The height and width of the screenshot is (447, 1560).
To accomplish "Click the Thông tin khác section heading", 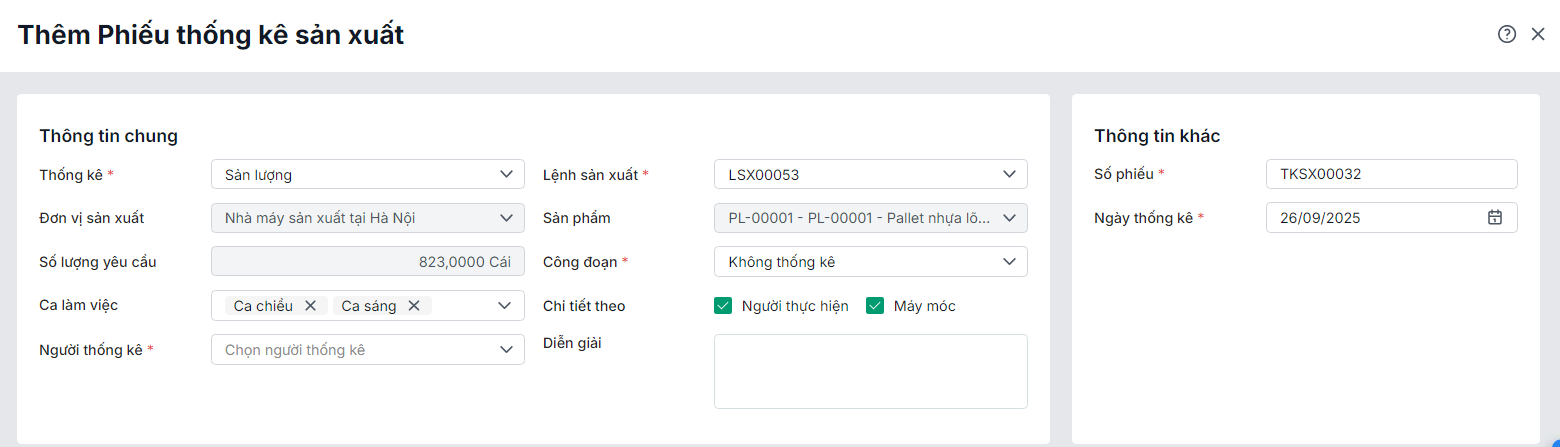I will point(1156,136).
